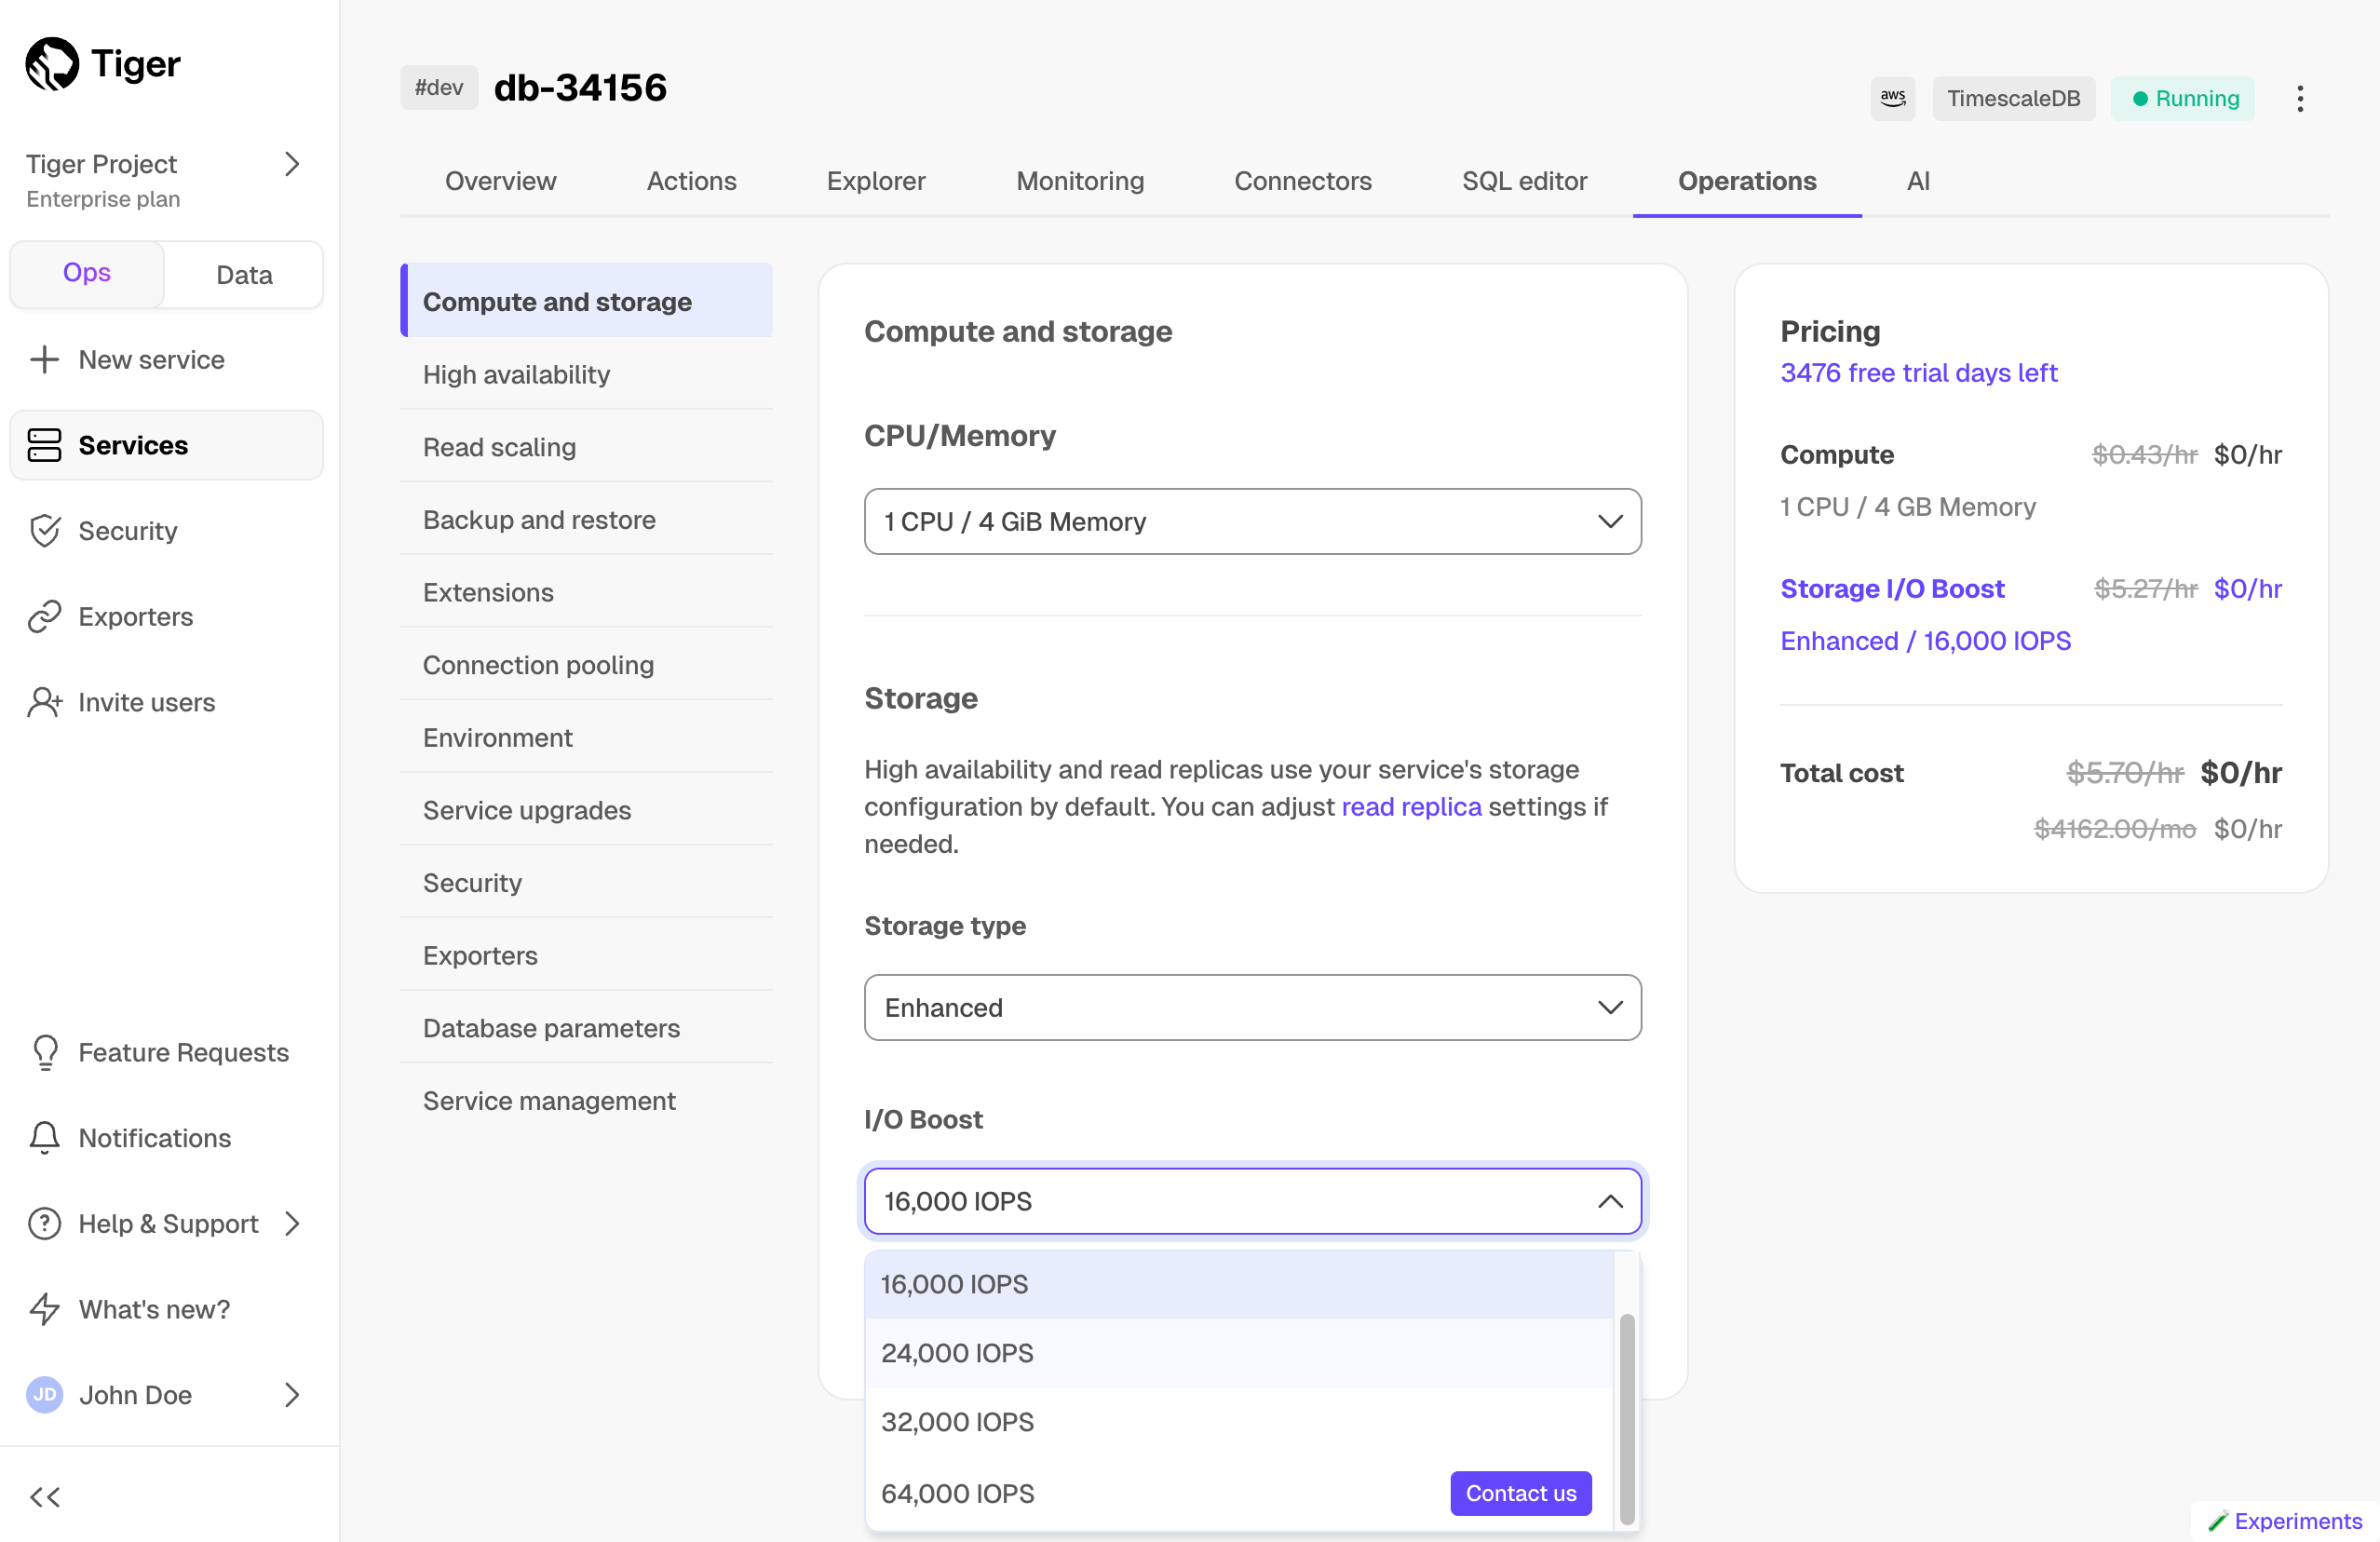This screenshot has width=2380, height=1542.
Task: Open the Notifications bell icon
Action: [44, 1138]
